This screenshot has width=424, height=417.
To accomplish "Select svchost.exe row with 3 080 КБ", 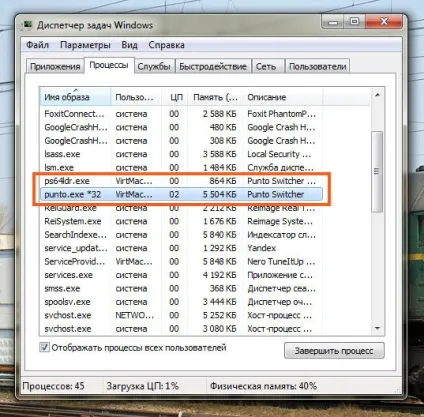I will coord(181,329).
